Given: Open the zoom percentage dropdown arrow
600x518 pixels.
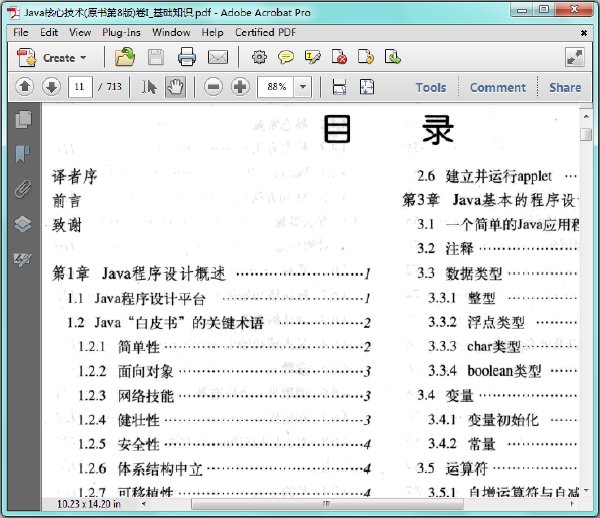Looking at the screenshot, I should [303, 87].
